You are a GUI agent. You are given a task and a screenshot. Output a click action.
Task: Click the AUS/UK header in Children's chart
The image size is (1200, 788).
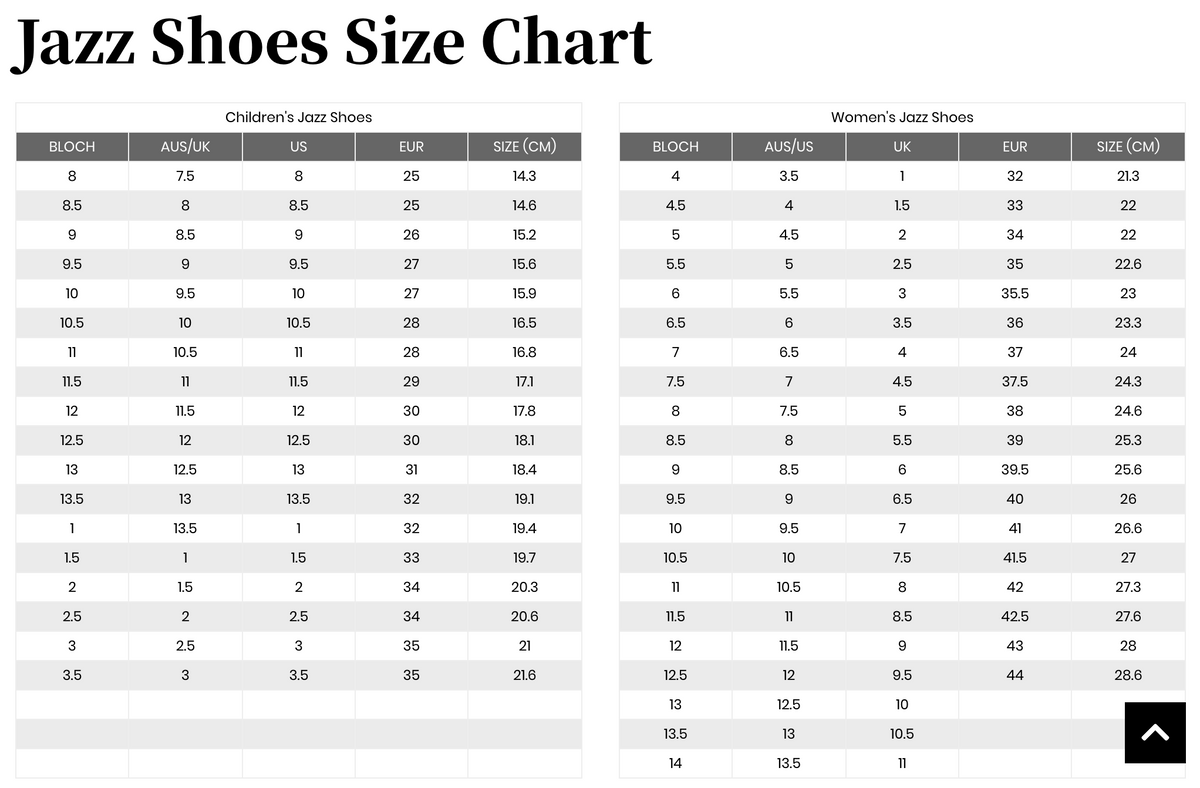point(185,146)
